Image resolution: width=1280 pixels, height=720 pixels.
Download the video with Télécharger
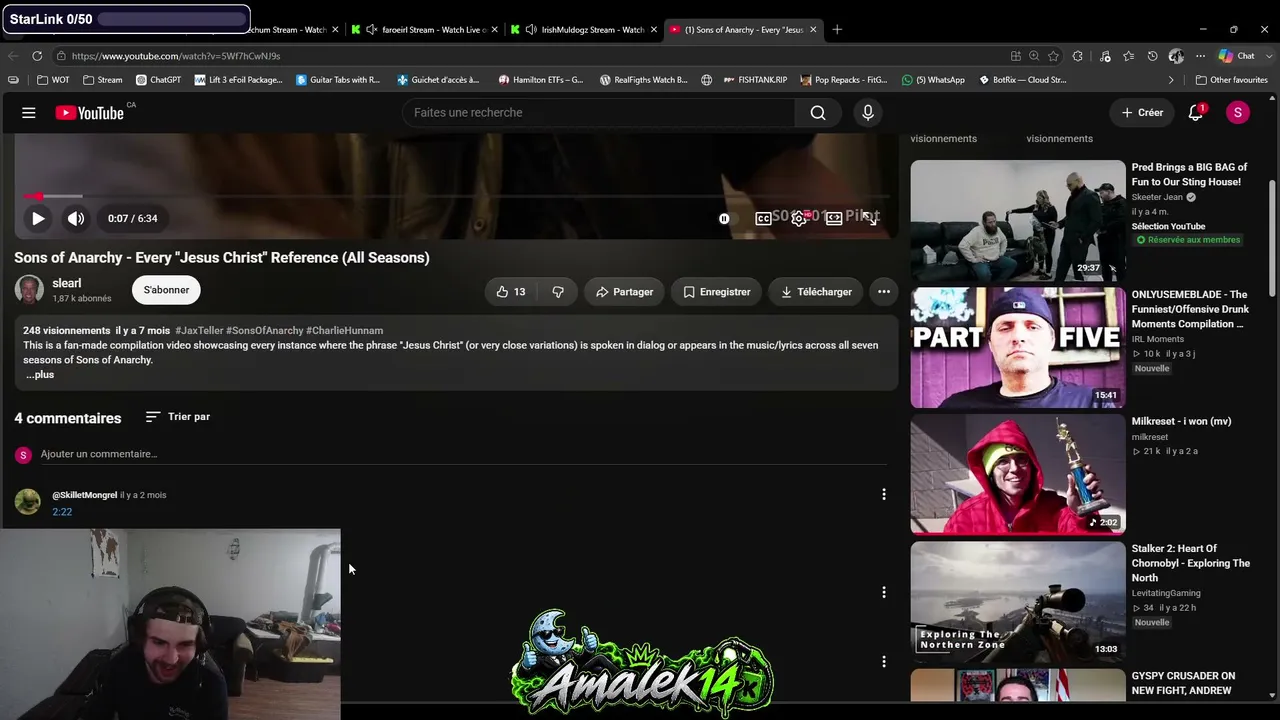coord(816,292)
